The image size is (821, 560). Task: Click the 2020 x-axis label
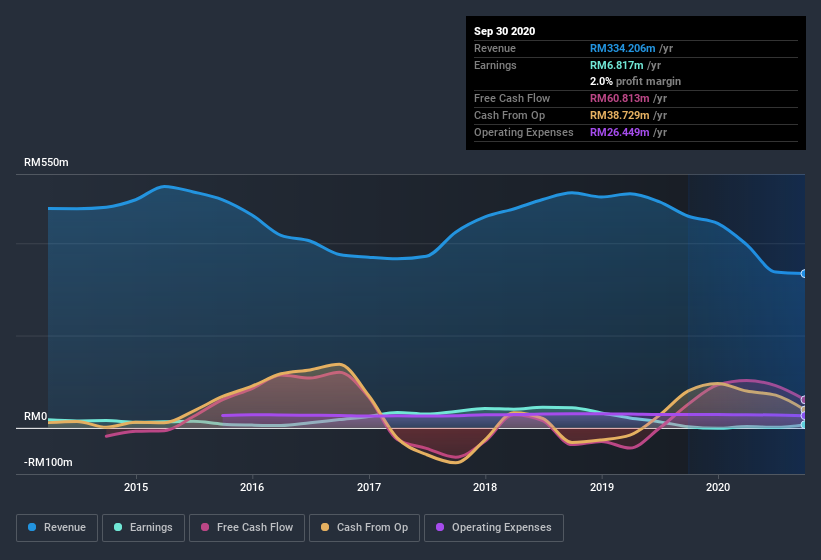718,487
